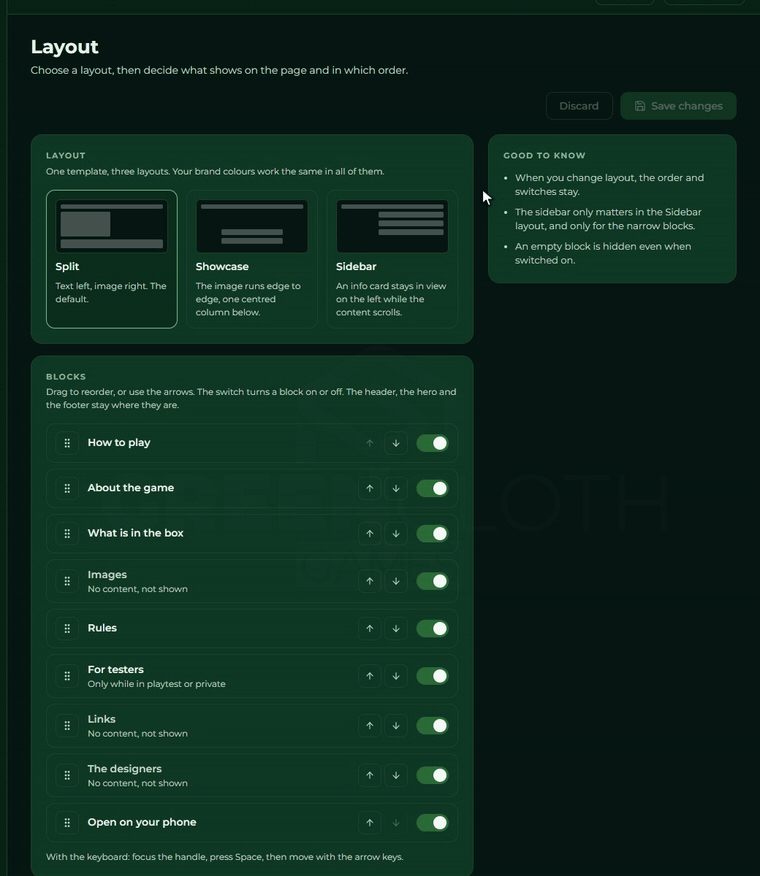Move Rules block up
760x876 pixels.
click(369, 629)
